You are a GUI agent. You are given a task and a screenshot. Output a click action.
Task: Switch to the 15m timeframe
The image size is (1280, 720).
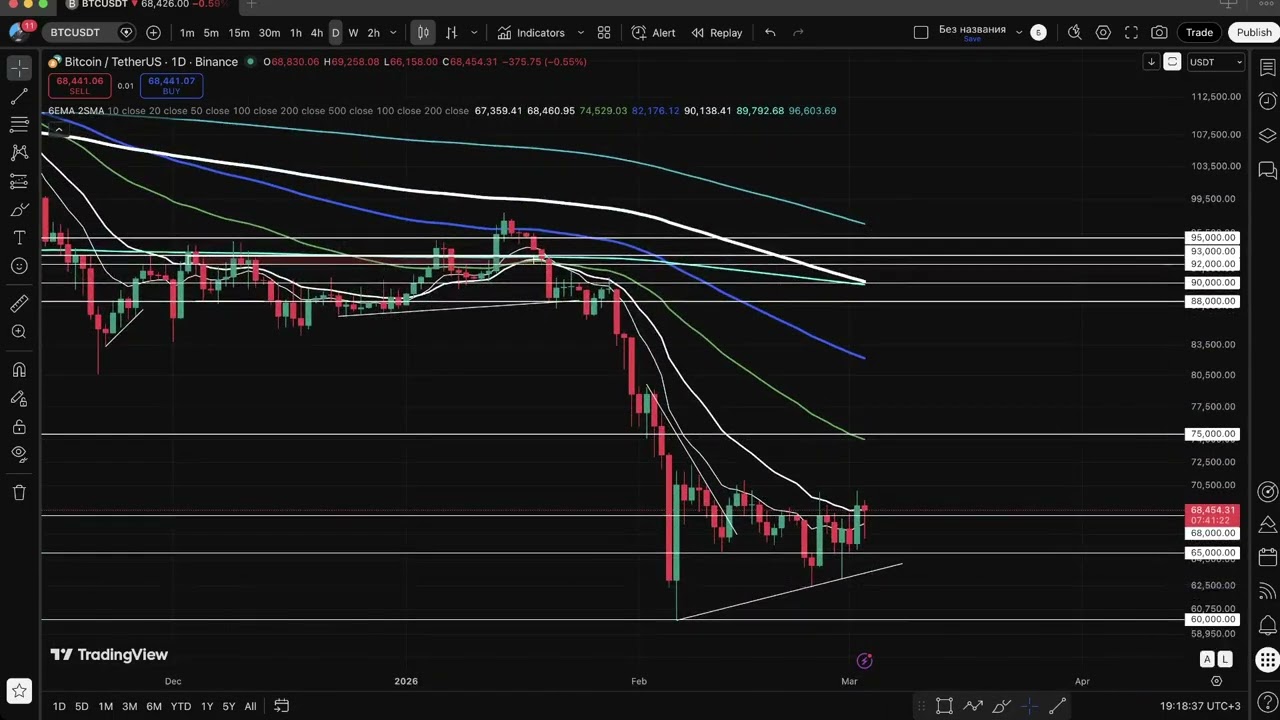[239, 33]
